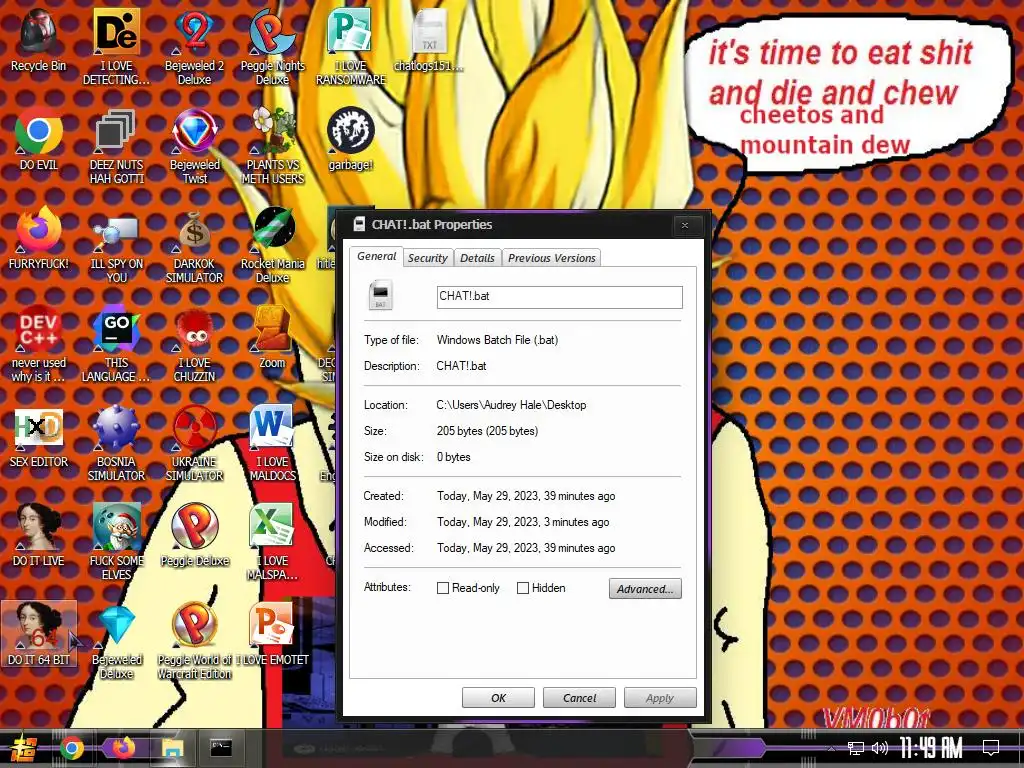Select the GoLand THIS LANGUAGE icon
This screenshot has width=1024, height=768.
(x=116, y=344)
